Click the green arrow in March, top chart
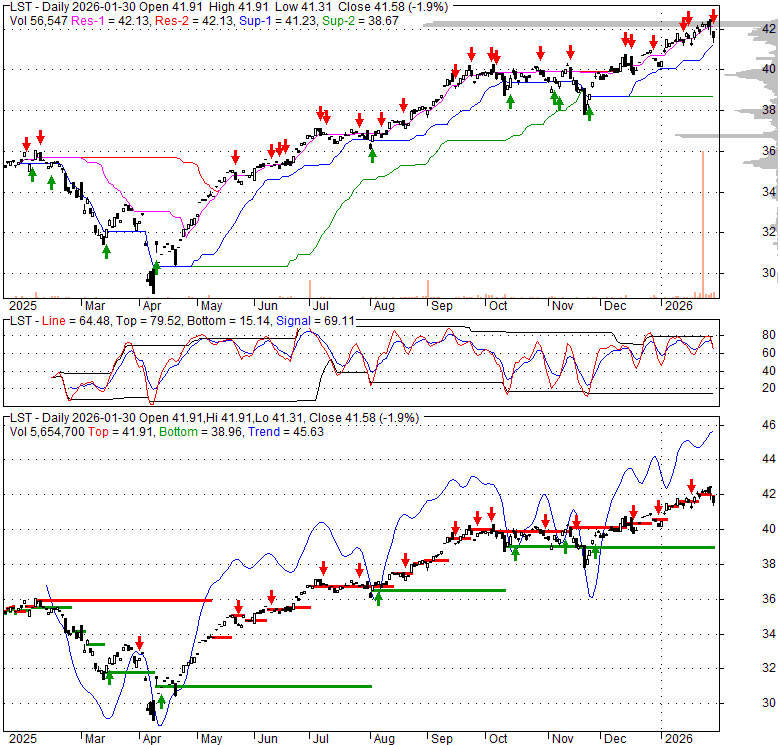This screenshot has width=780, height=745. (106, 251)
